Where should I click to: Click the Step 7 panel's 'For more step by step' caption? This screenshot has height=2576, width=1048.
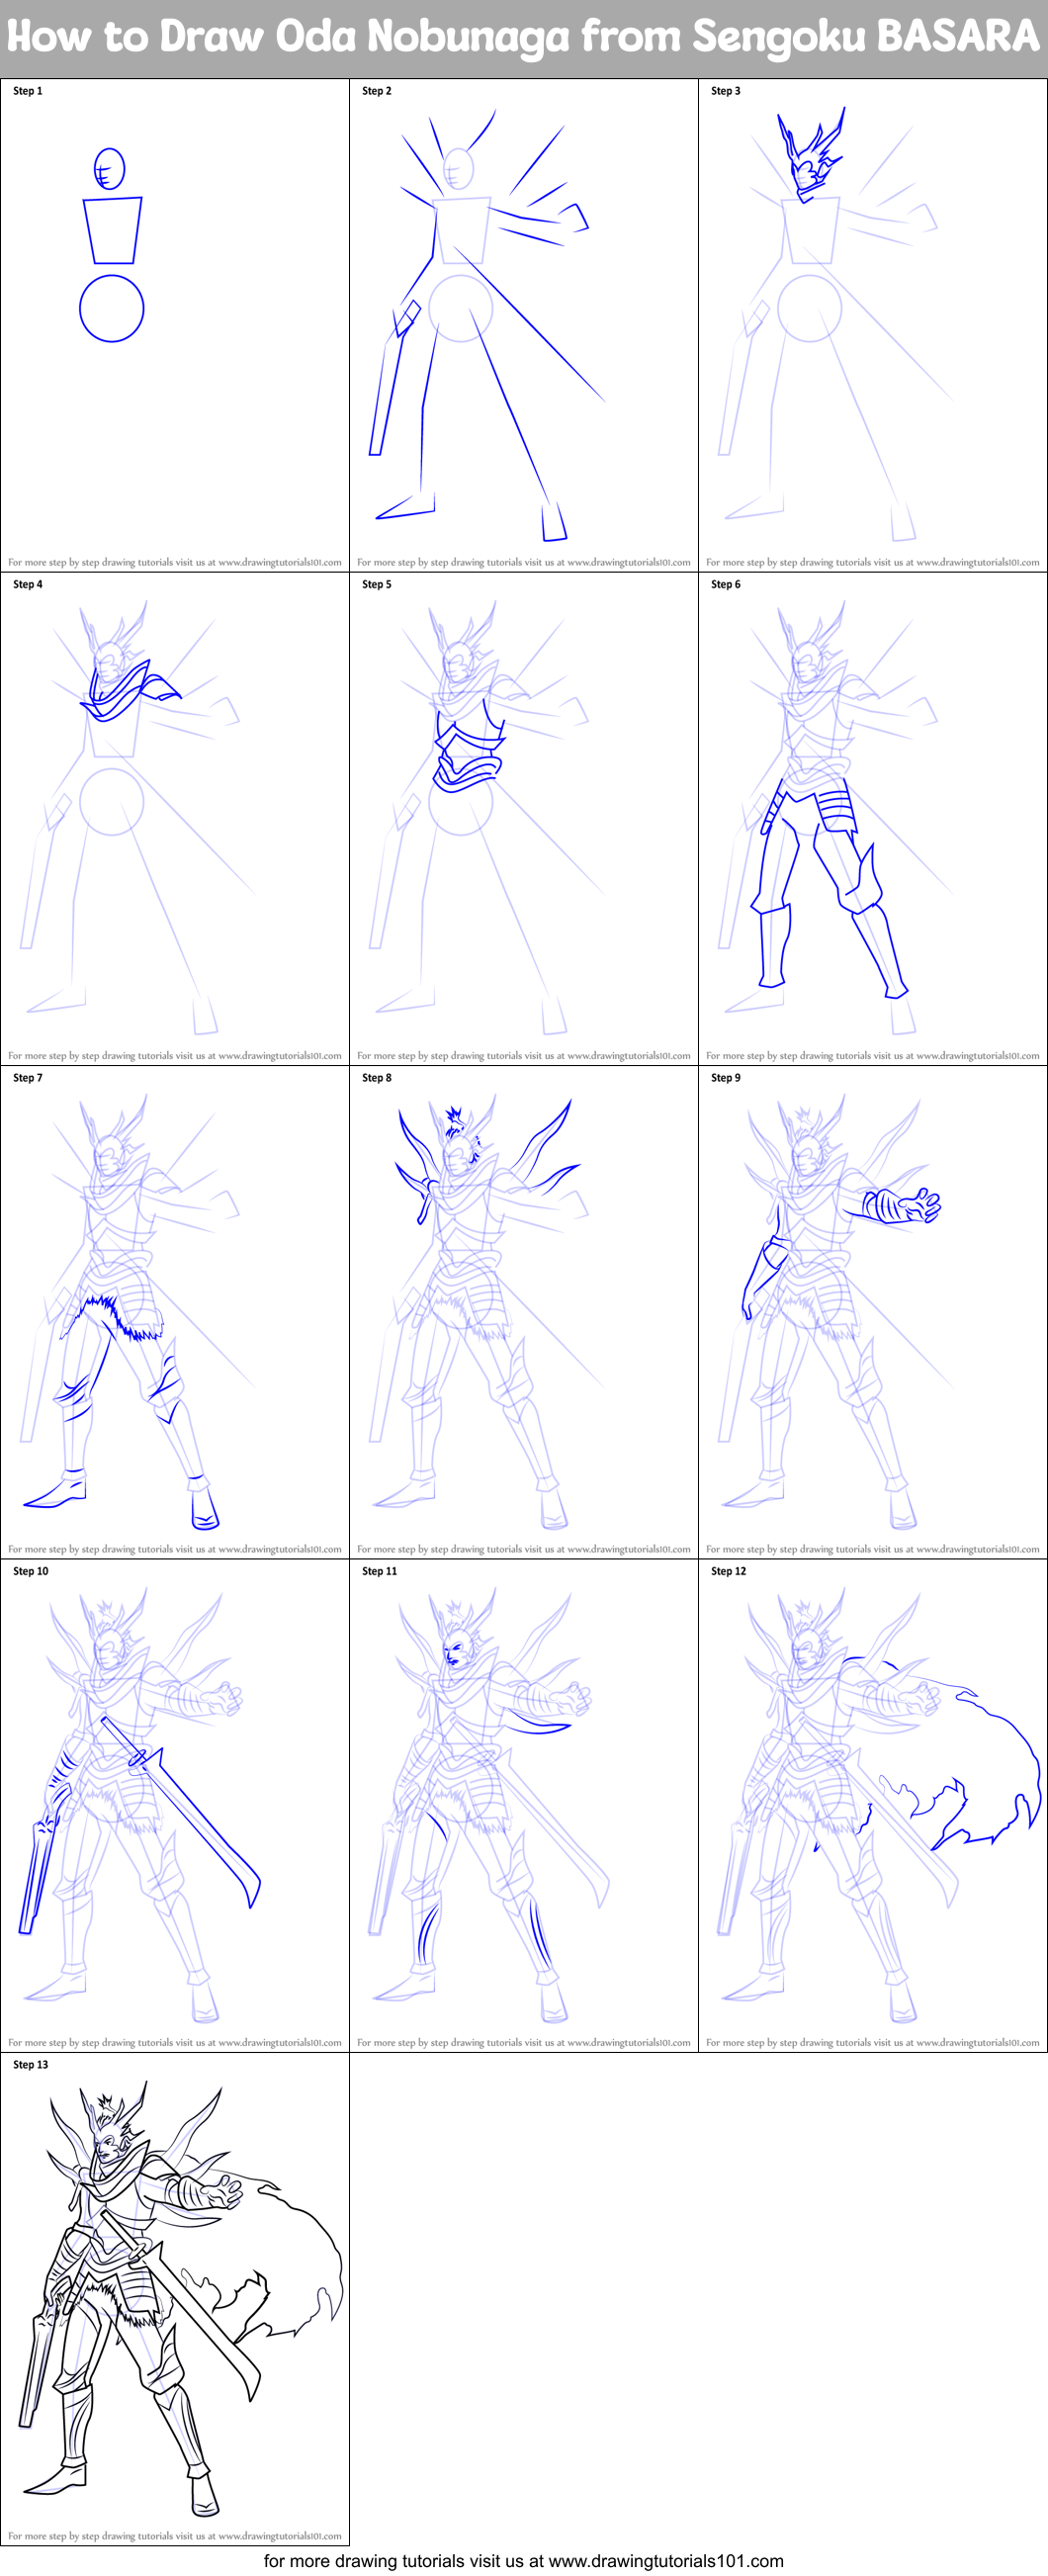(x=175, y=1549)
